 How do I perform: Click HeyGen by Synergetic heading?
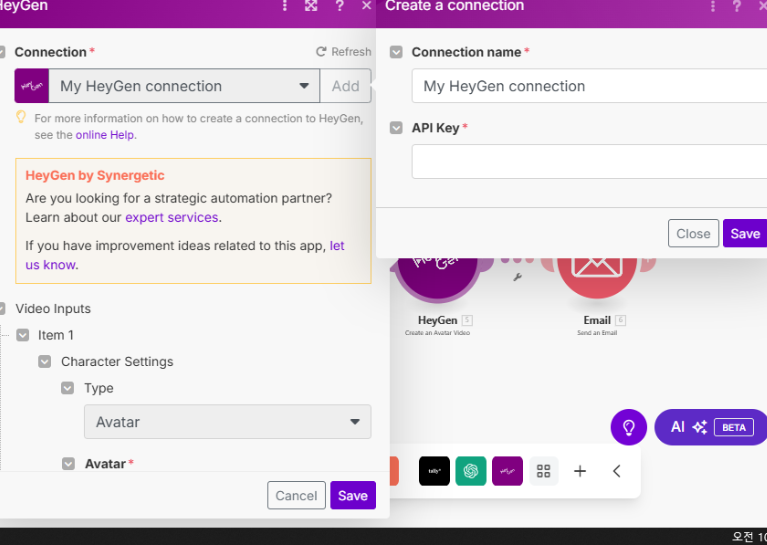pos(95,175)
